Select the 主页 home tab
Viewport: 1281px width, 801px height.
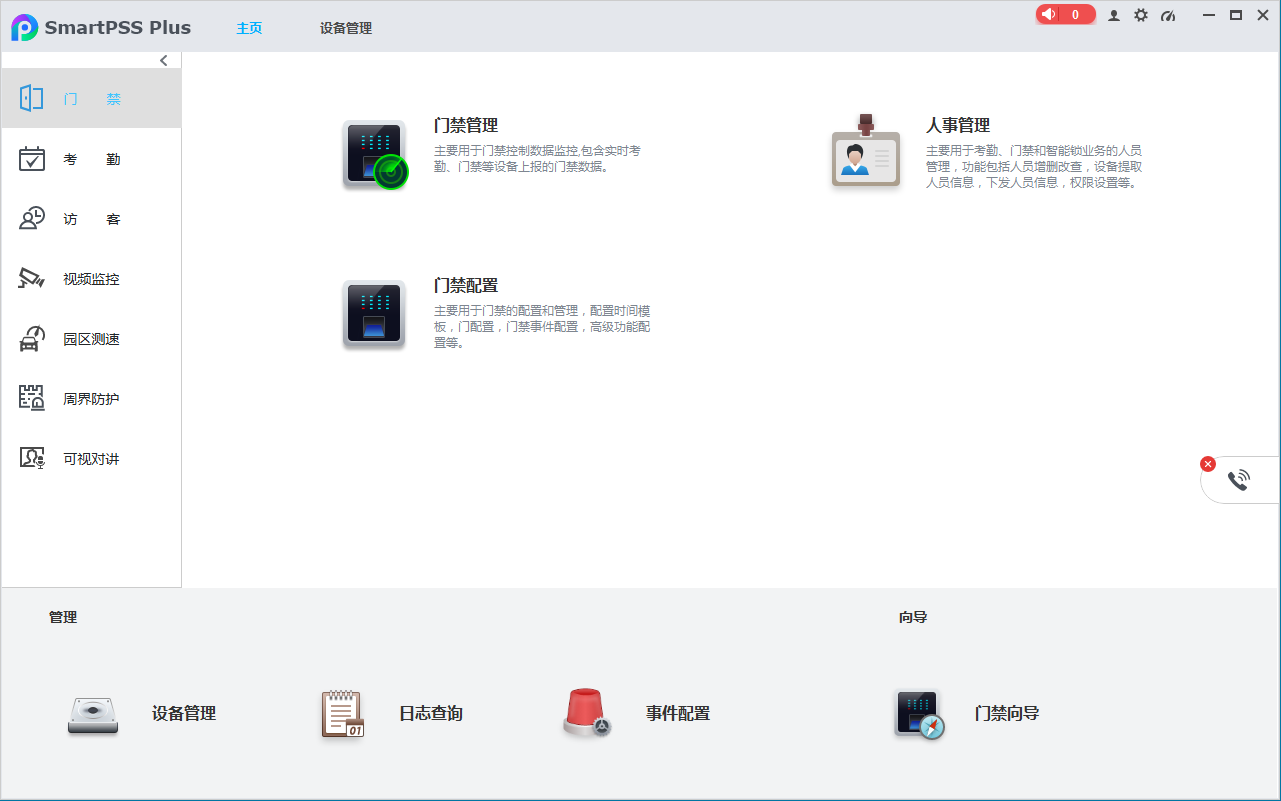[249, 28]
